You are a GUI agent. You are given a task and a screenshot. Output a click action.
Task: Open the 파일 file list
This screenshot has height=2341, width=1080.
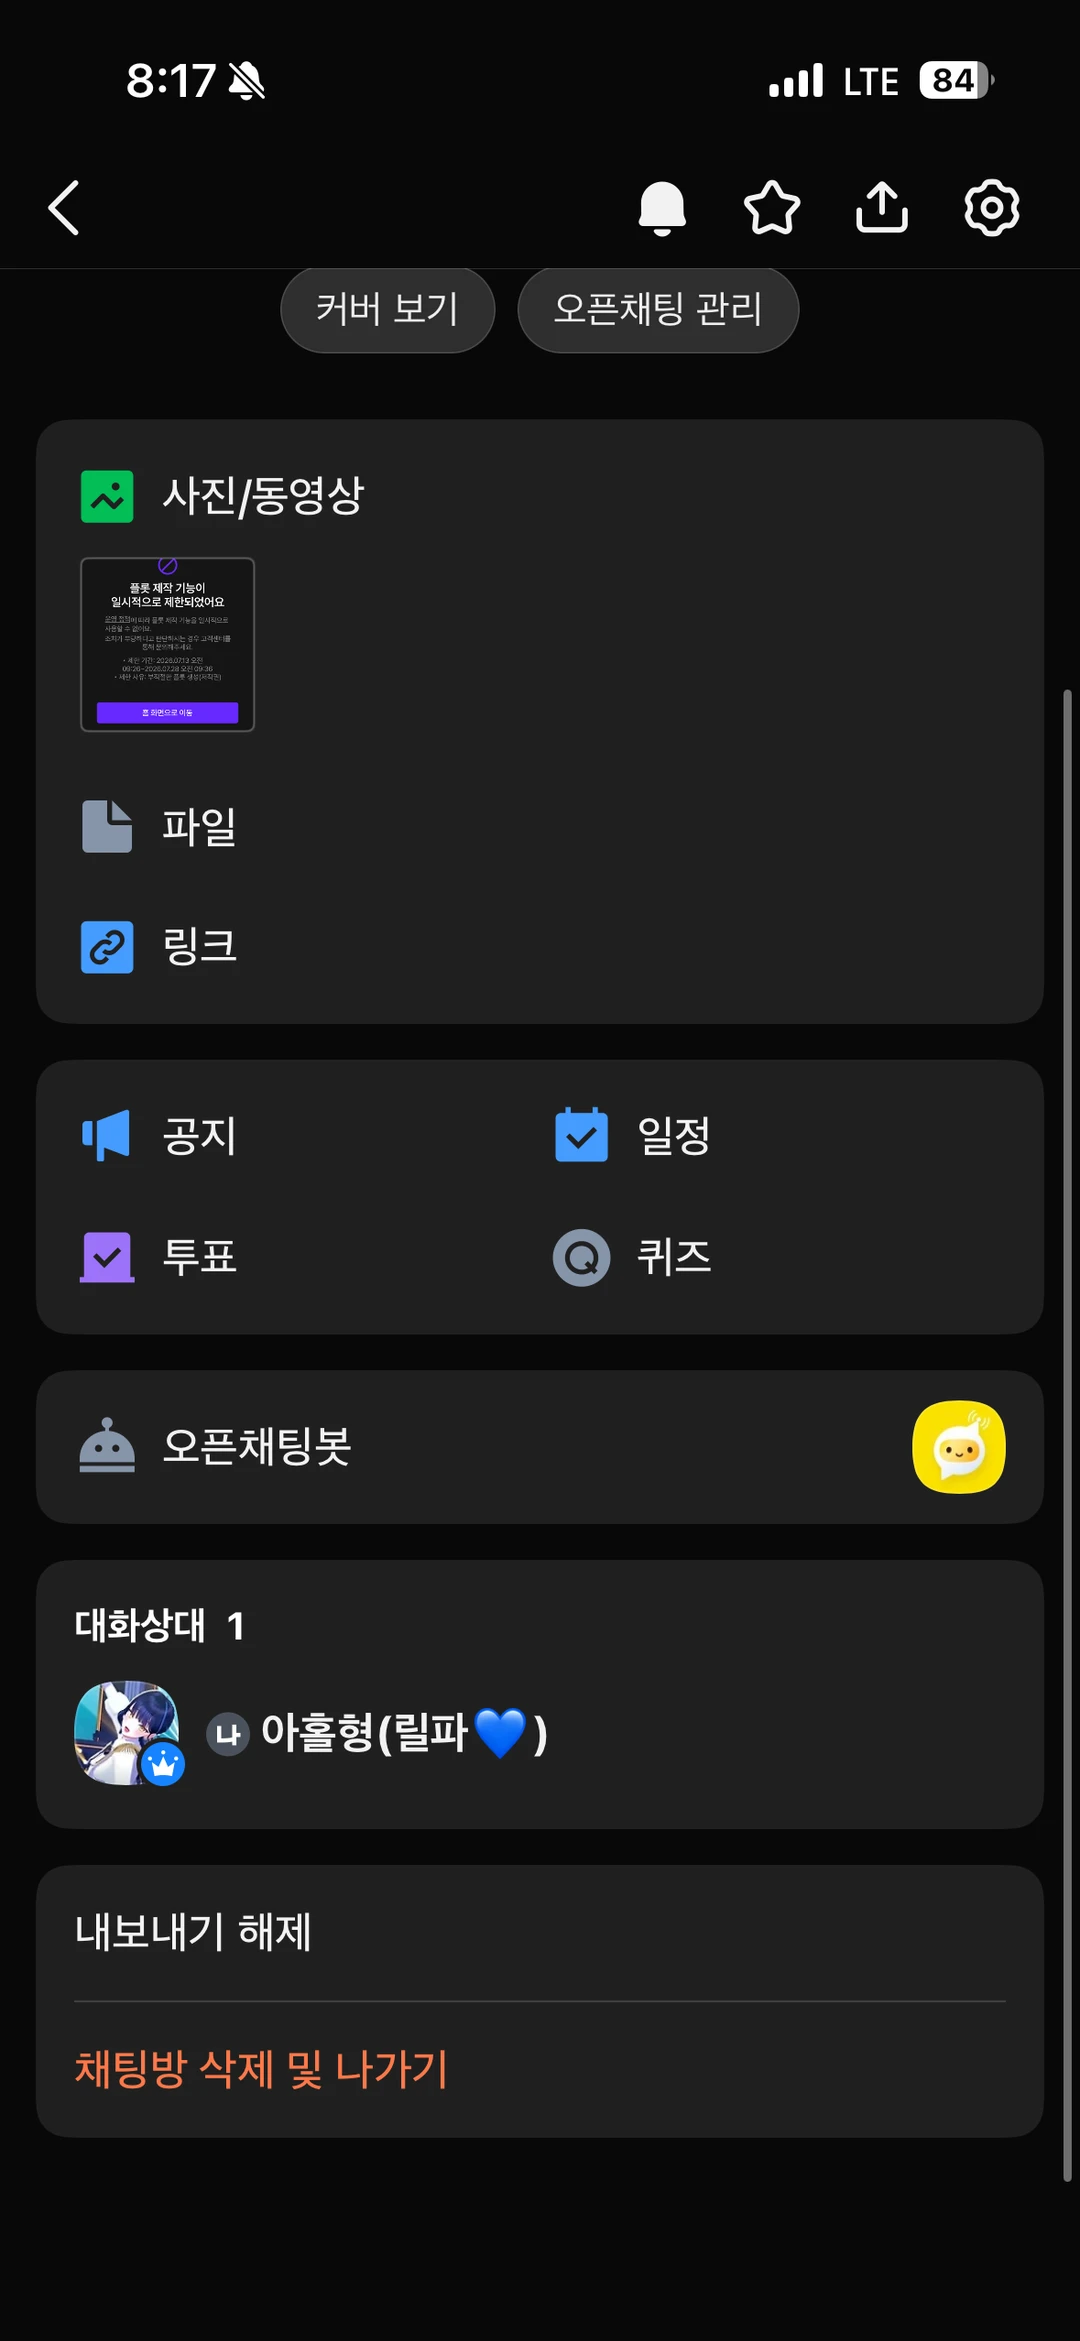pyautogui.click(x=540, y=827)
